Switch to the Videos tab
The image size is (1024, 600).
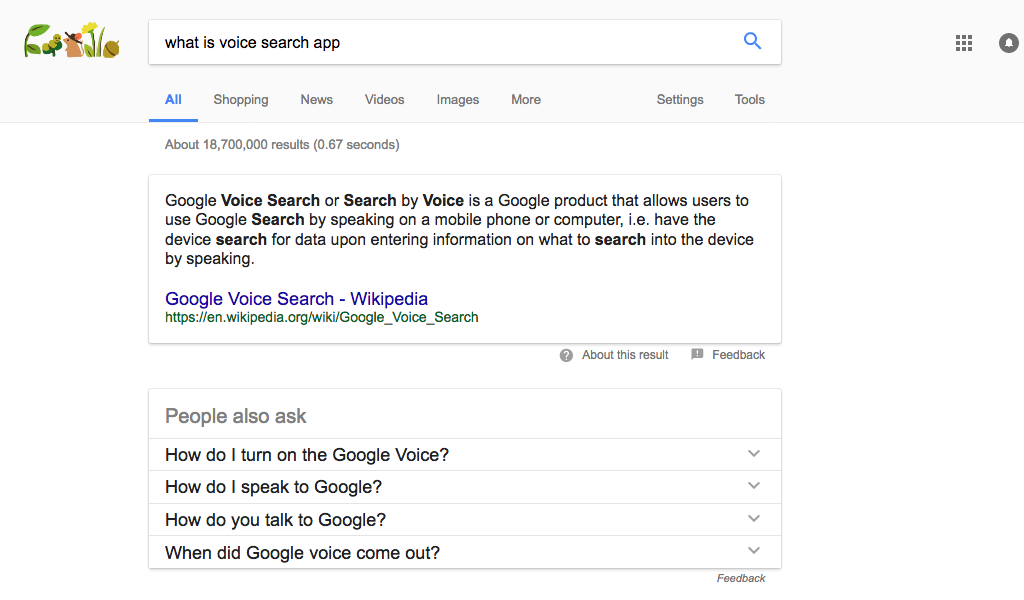coord(385,100)
